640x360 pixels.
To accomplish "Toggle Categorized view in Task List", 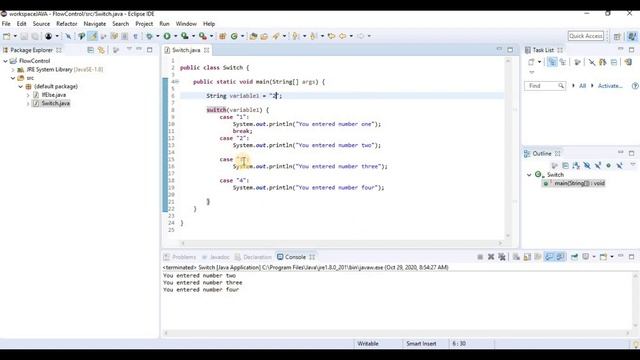I will (552, 62).
